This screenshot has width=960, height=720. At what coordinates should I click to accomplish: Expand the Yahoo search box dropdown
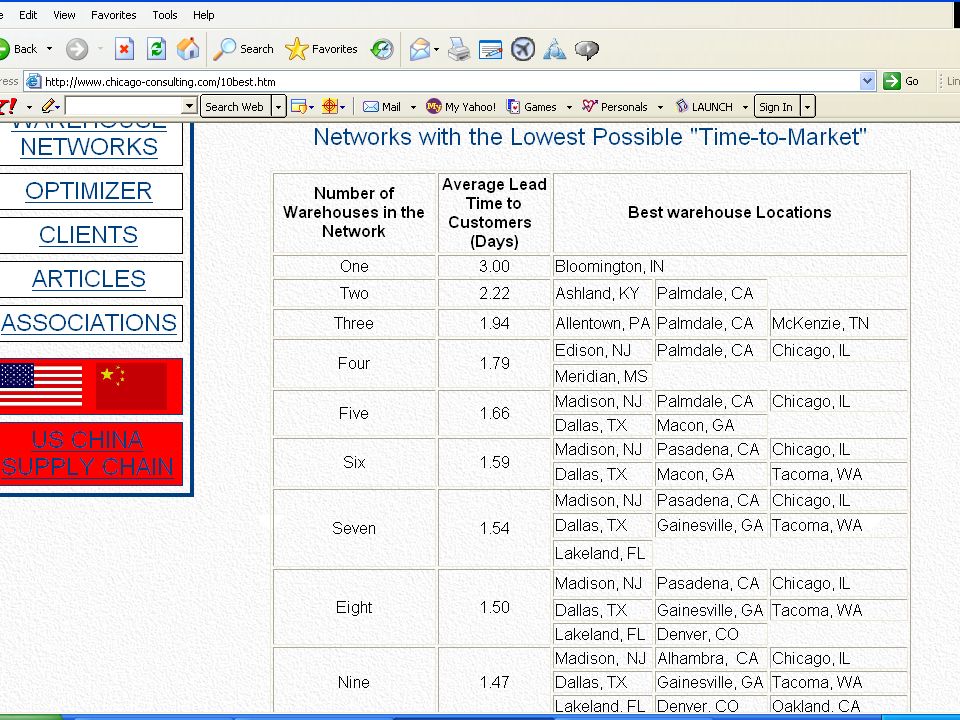coord(189,107)
